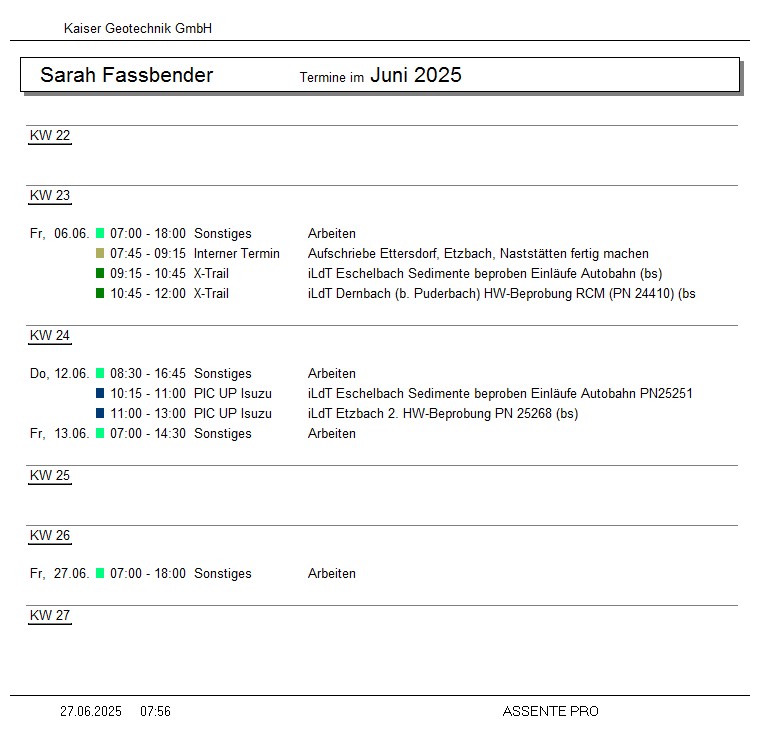Viewport: 780px width, 735px height.
Task: Click the green square at 10:45 X-Trail entry
Action: (x=100, y=293)
